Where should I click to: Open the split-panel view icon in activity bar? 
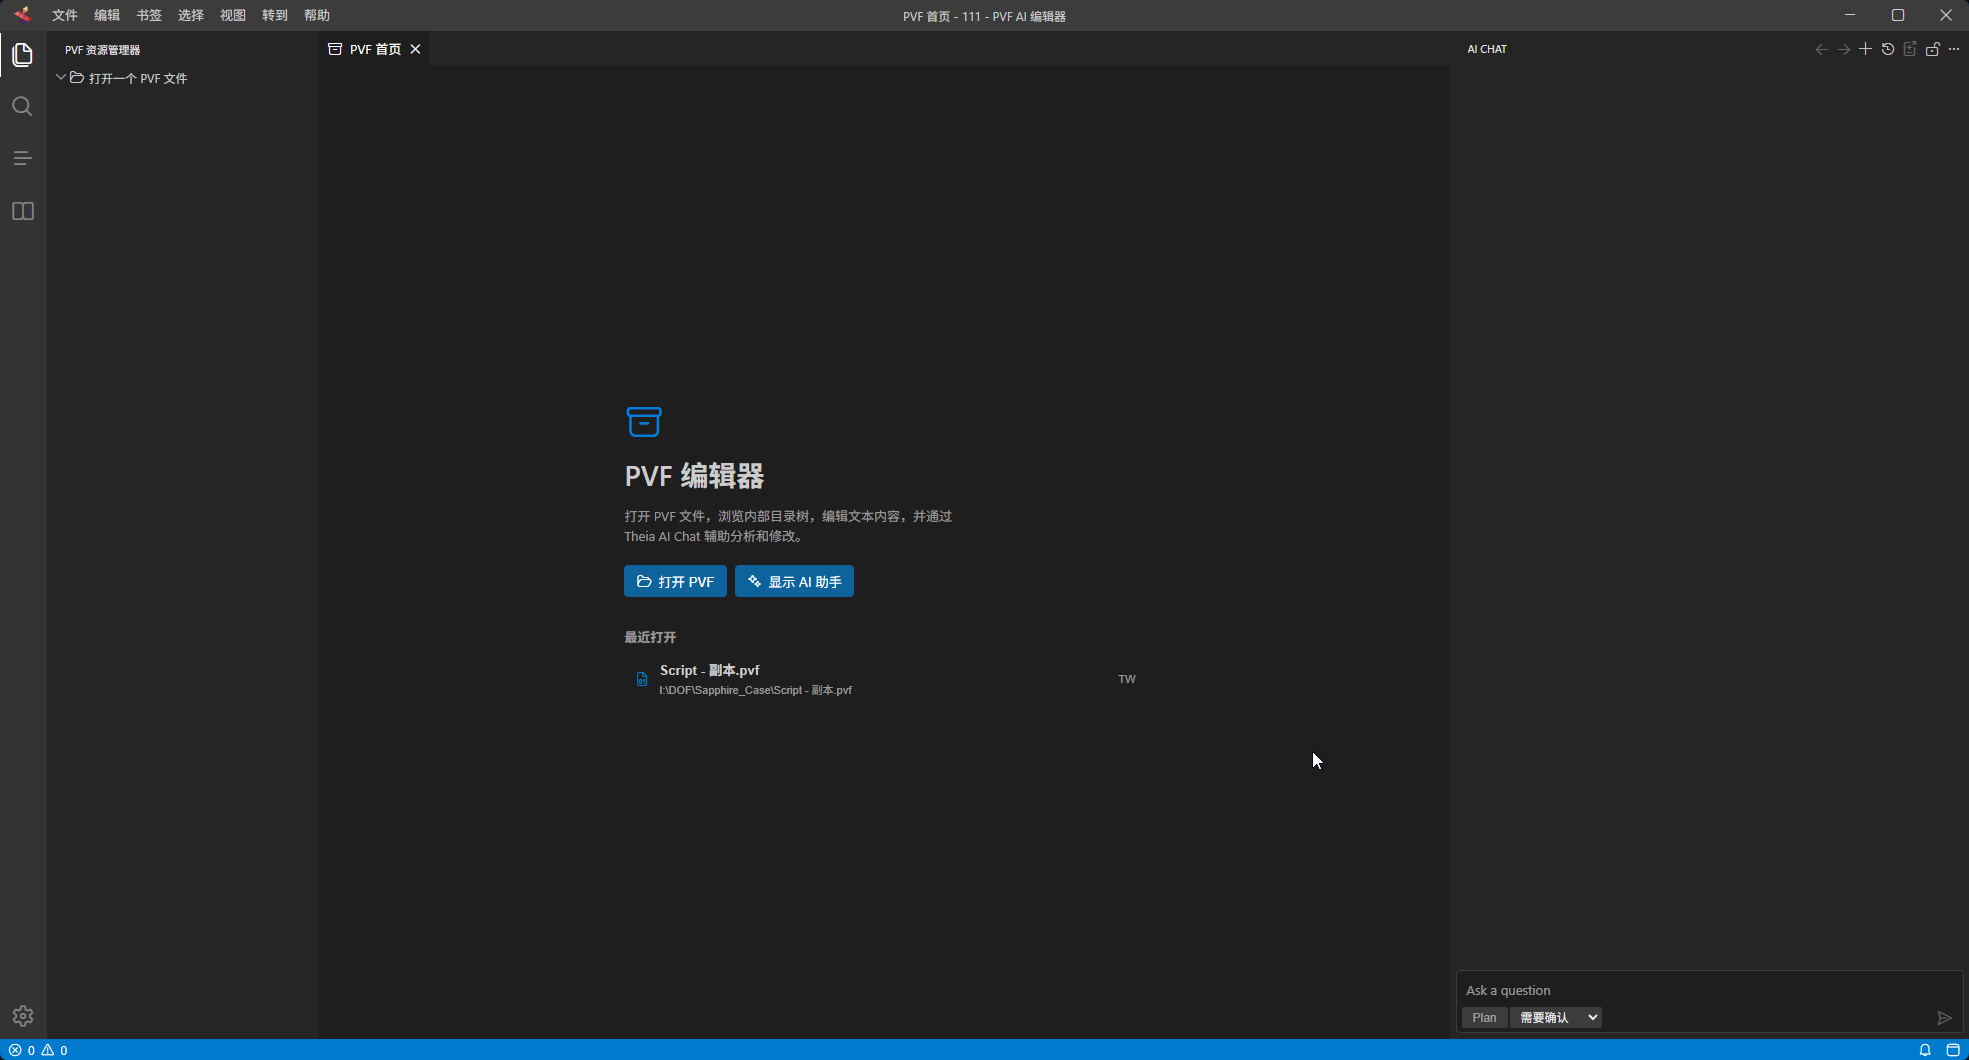(x=22, y=211)
